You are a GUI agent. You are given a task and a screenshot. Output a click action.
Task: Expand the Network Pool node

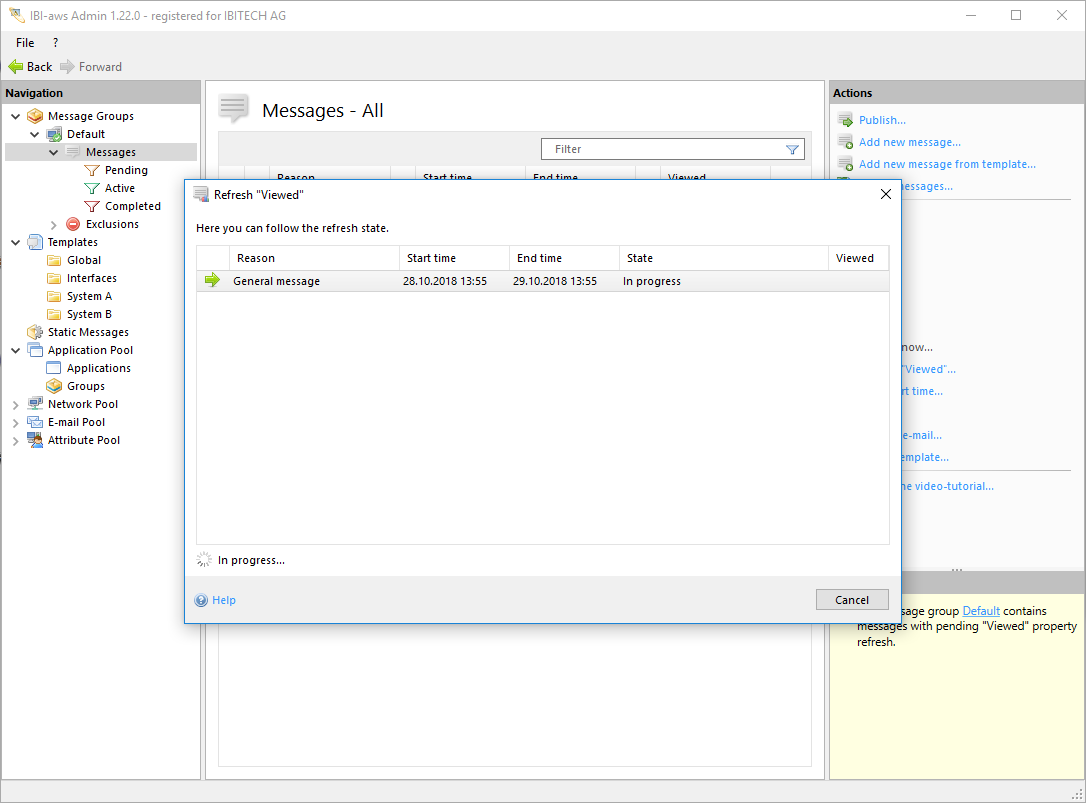click(16, 404)
